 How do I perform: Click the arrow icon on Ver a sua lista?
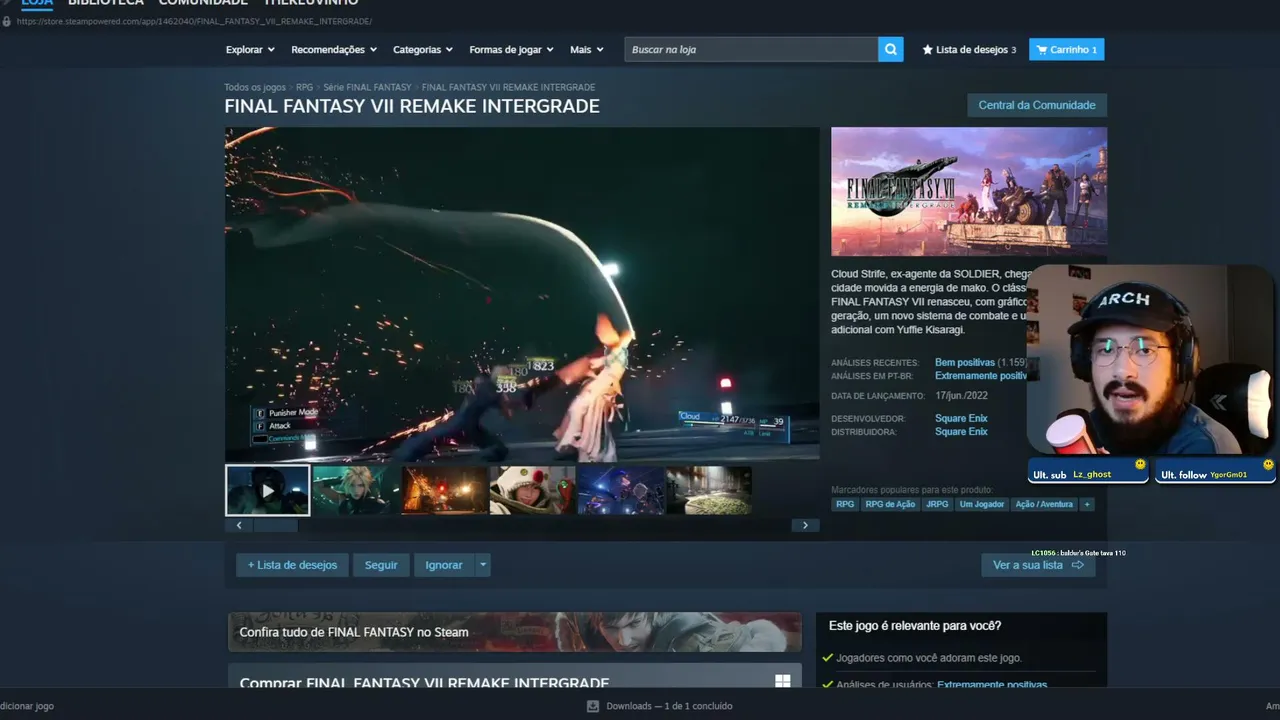pyautogui.click(x=1077, y=565)
